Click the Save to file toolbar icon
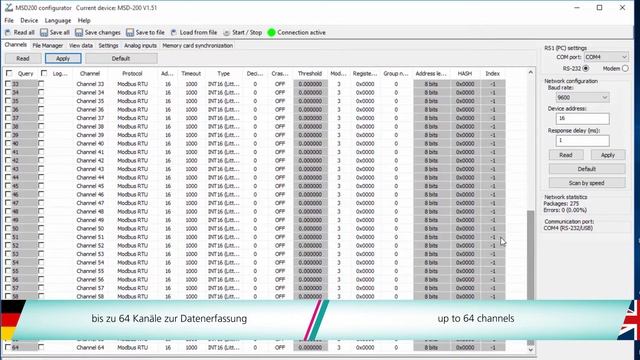Viewport: 640px width, 360px height. [x=130, y=32]
